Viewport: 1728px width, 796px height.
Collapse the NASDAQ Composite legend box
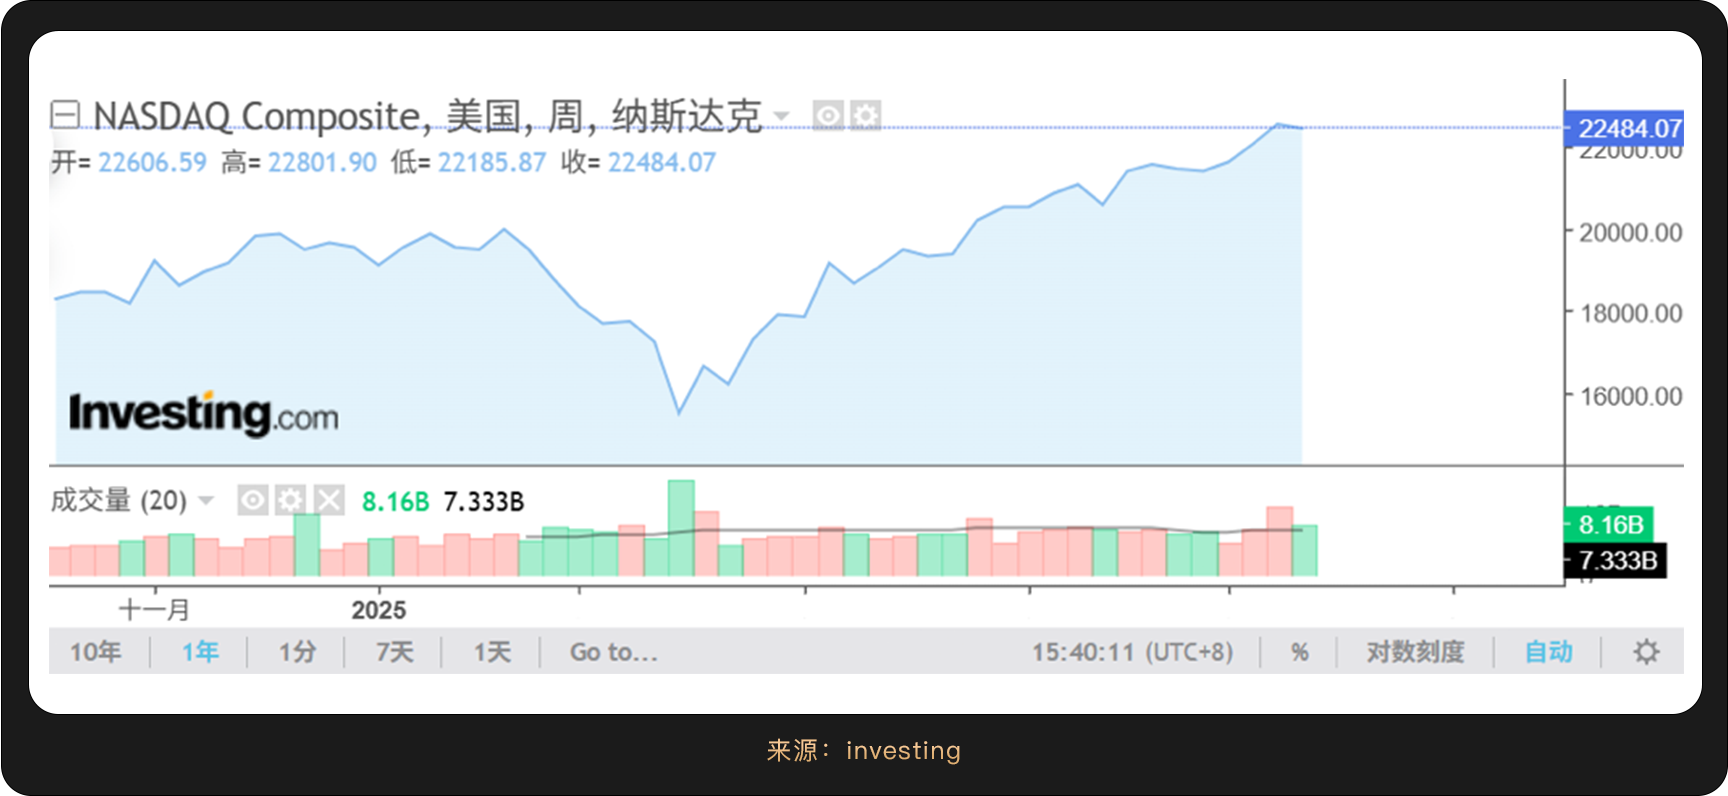65,115
